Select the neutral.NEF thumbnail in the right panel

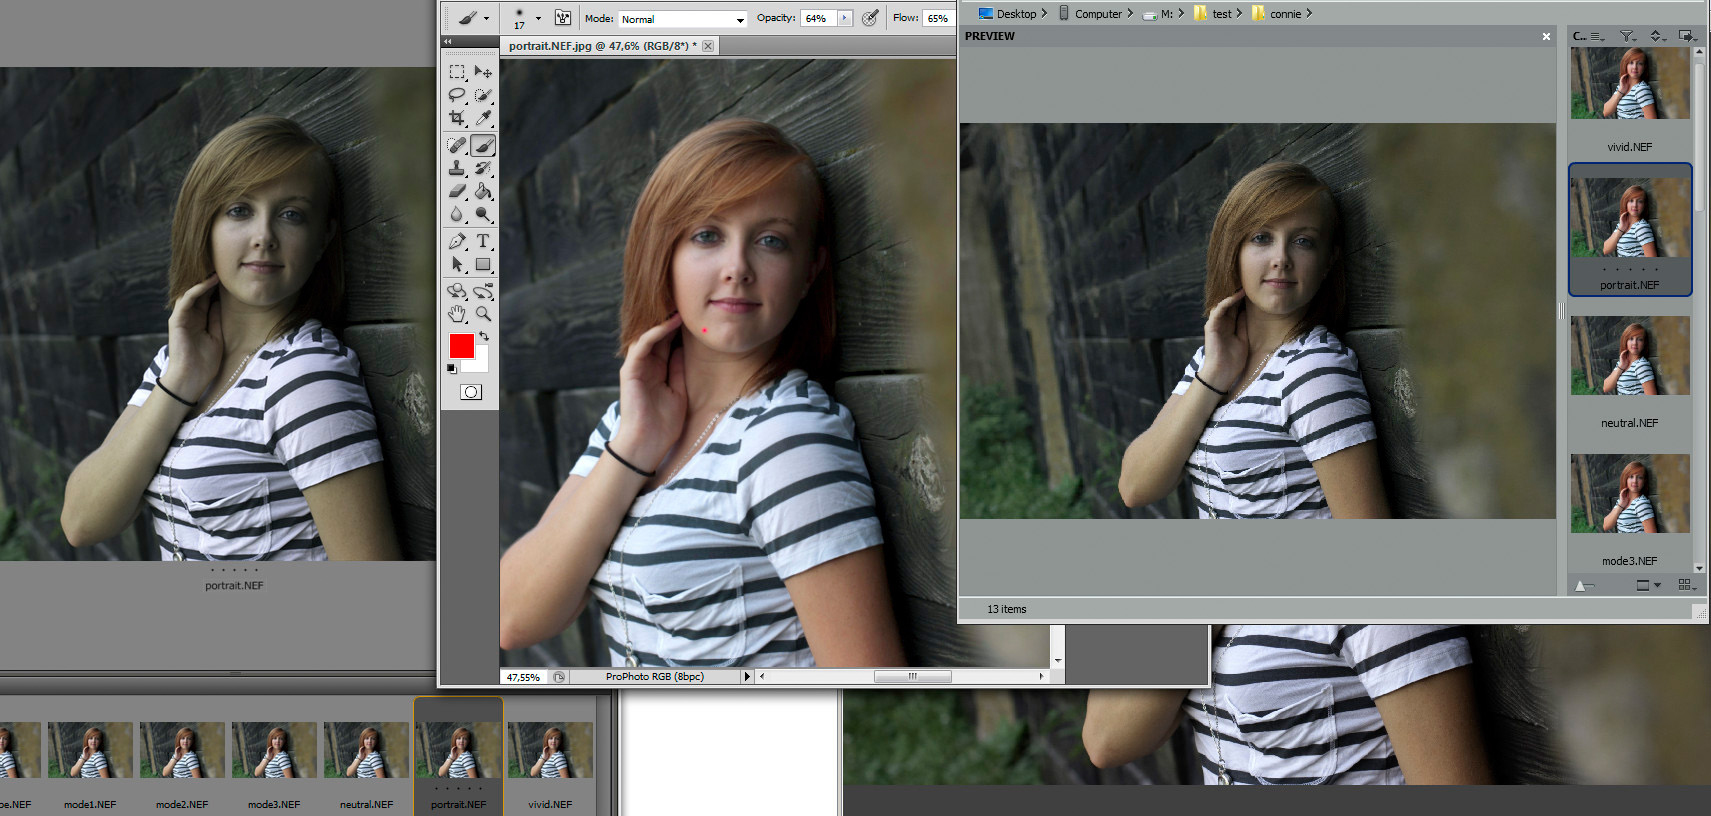pyautogui.click(x=1629, y=357)
